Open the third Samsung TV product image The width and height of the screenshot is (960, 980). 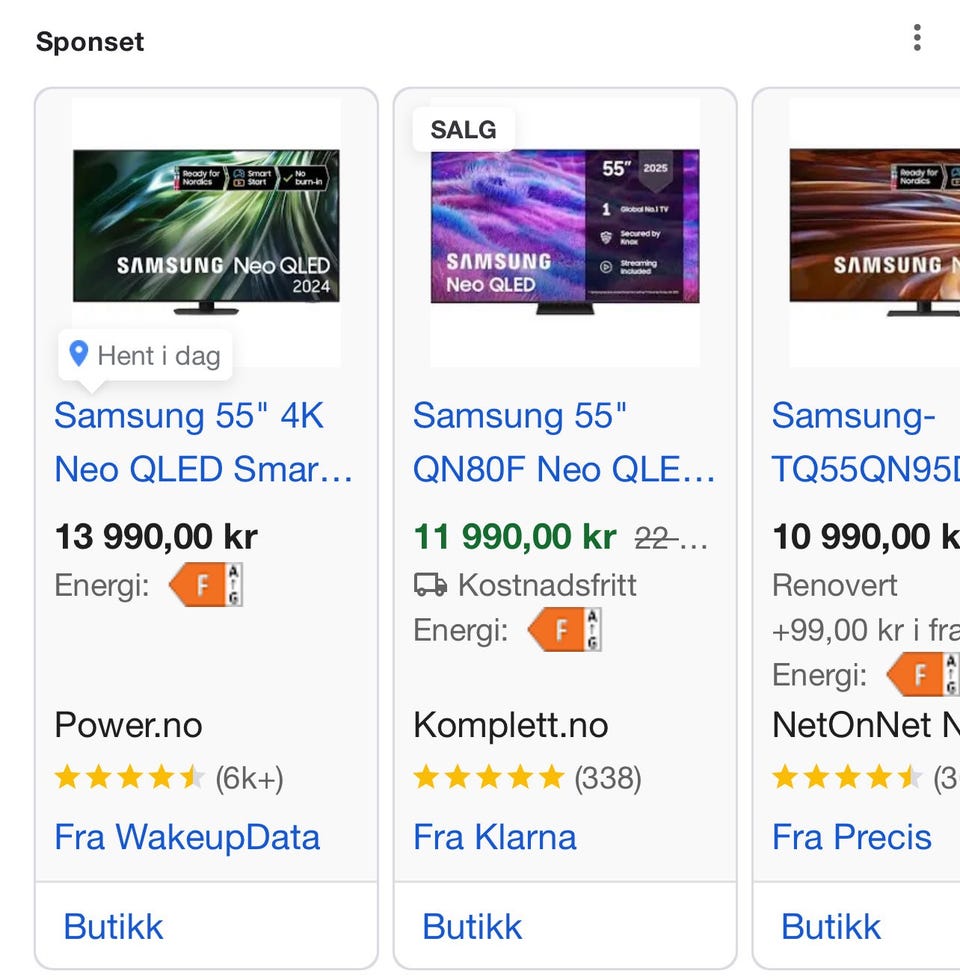pyautogui.click(x=874, y=230)
